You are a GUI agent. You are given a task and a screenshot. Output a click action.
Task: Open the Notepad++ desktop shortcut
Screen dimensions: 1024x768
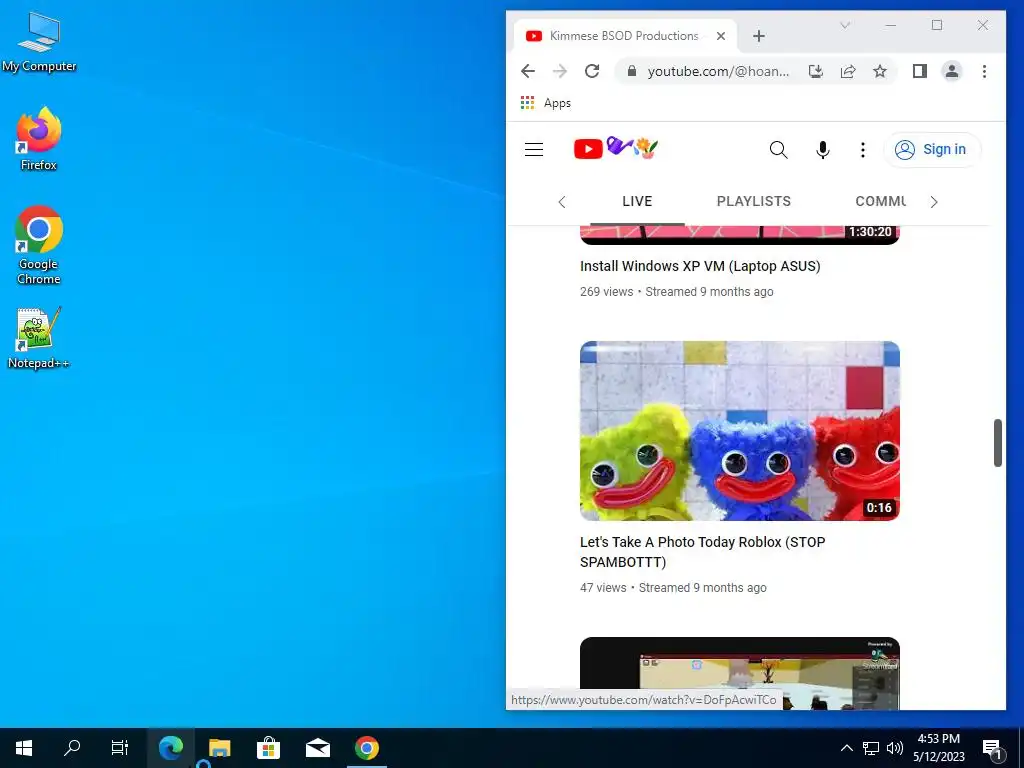click(39, 338)
